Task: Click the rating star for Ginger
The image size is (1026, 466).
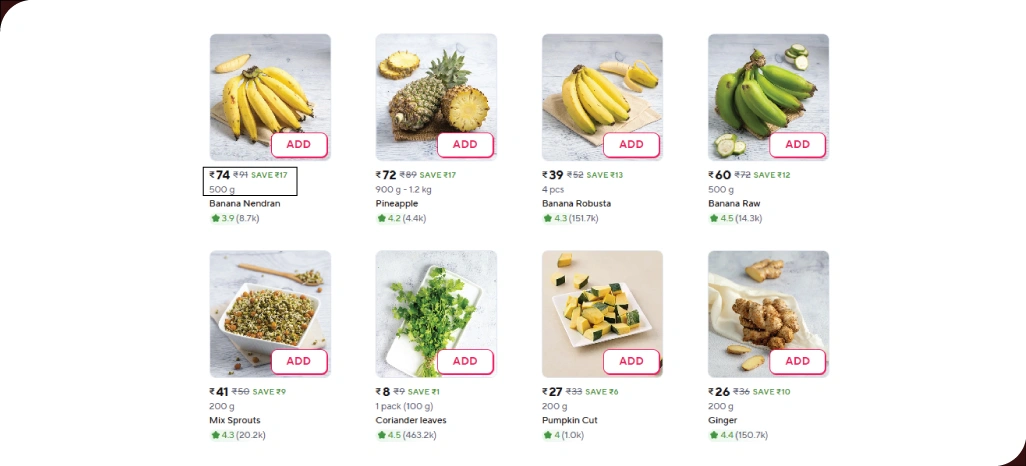Action: click(x=713, y=435)
